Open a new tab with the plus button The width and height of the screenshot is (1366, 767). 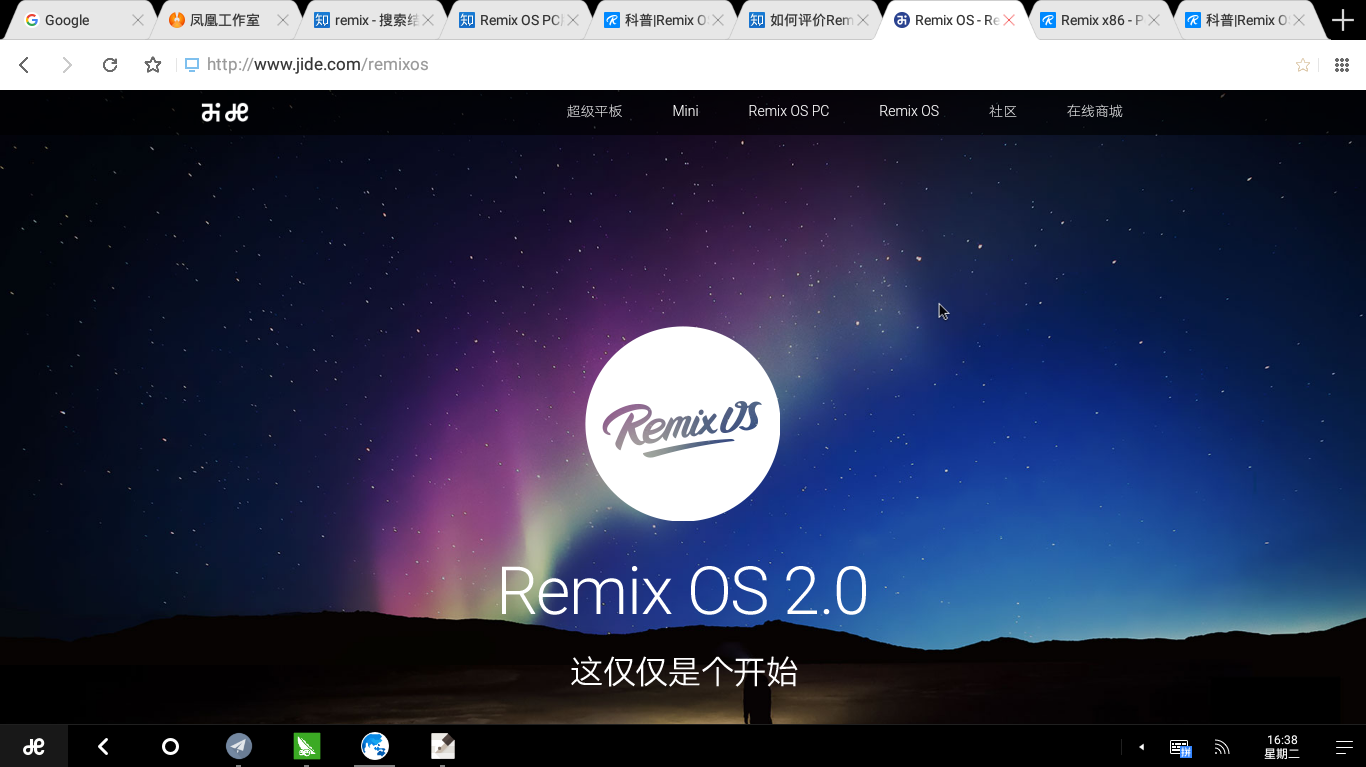pyautogui.click(x=1343, y=19)
